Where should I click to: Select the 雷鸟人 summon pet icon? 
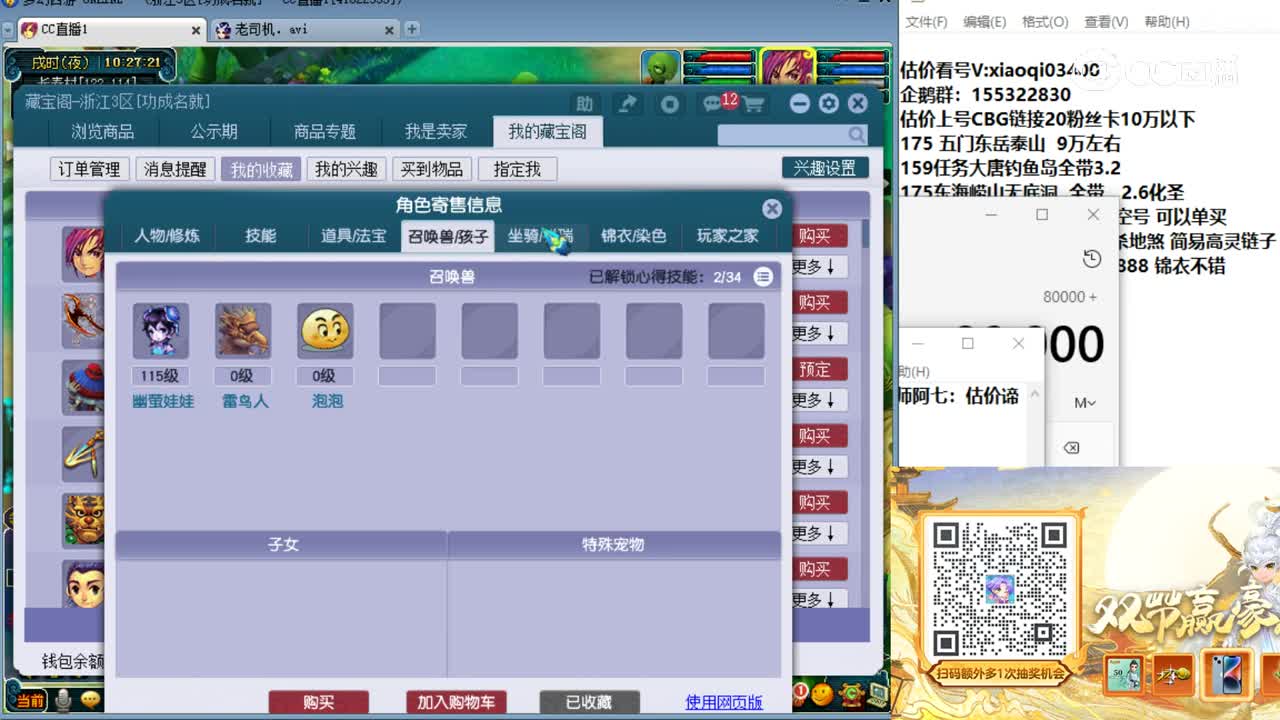[x=243, y=331]
